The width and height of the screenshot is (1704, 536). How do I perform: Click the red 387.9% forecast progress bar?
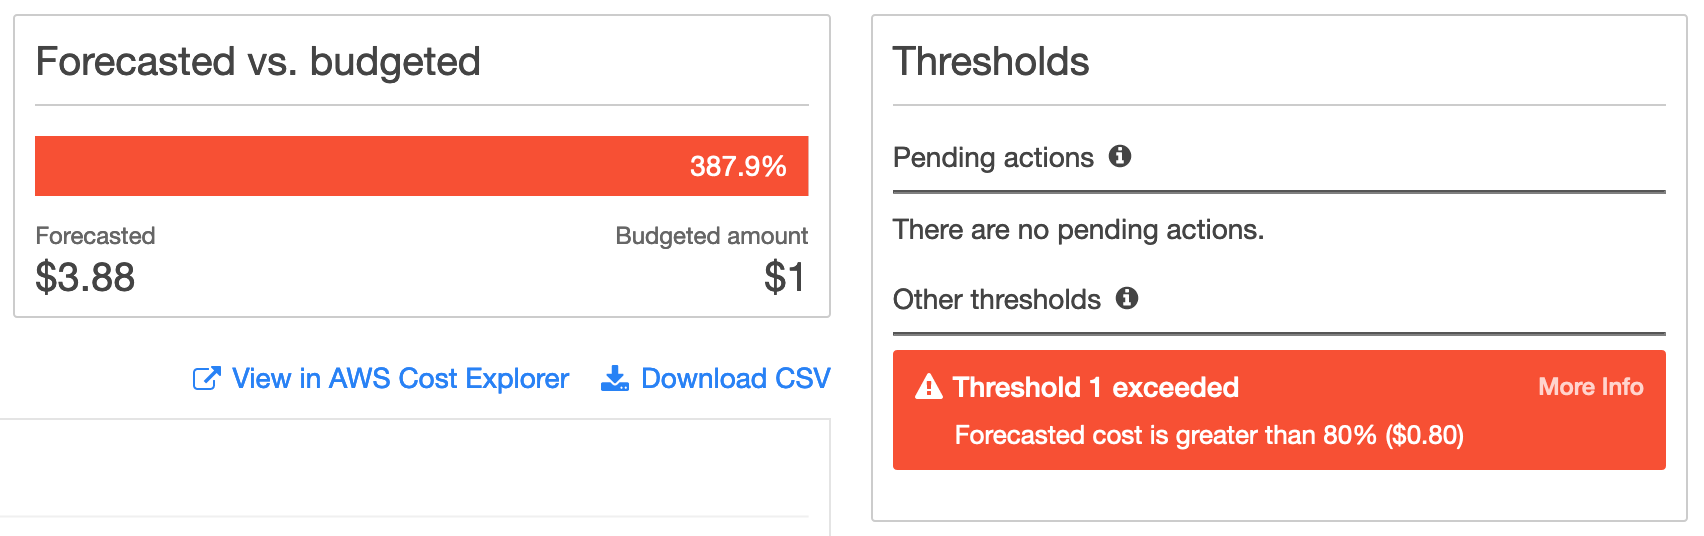(x=421, y=166)
